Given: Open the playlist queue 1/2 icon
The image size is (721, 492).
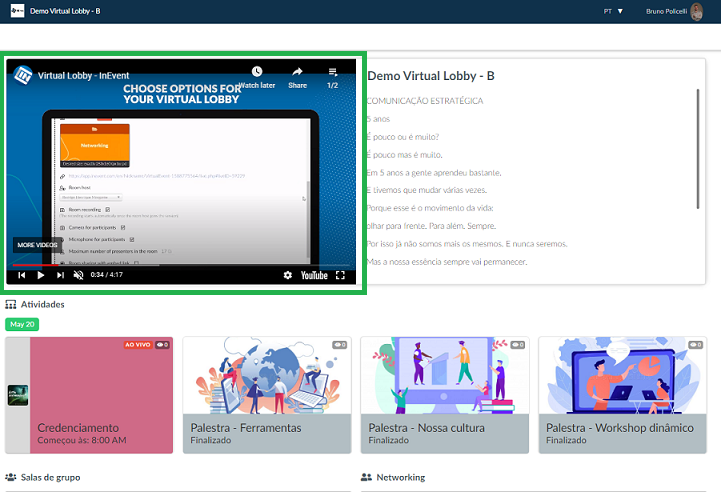Looking at the screenshot, I should pos(332,77).
